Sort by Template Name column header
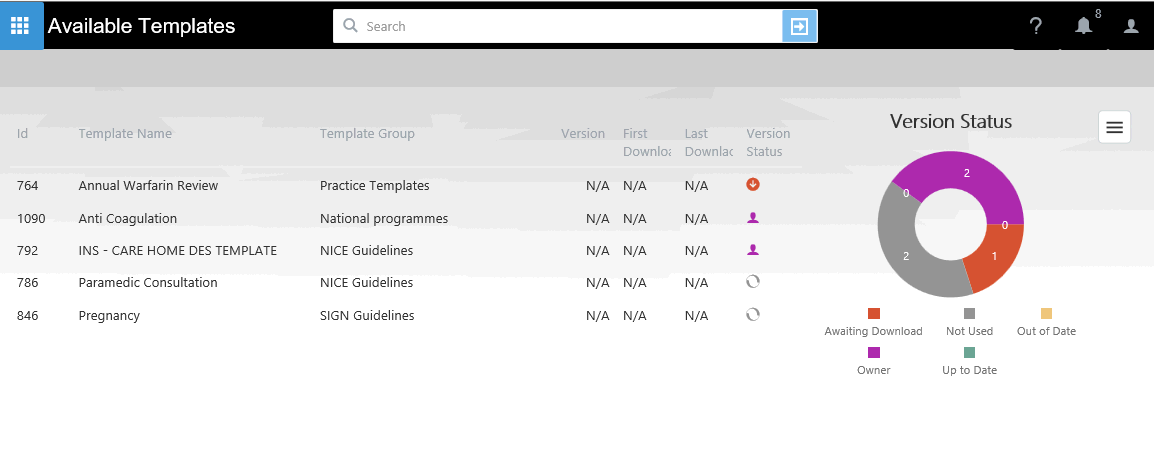Viewport: 1154px width, 461px height. point(125,134)
